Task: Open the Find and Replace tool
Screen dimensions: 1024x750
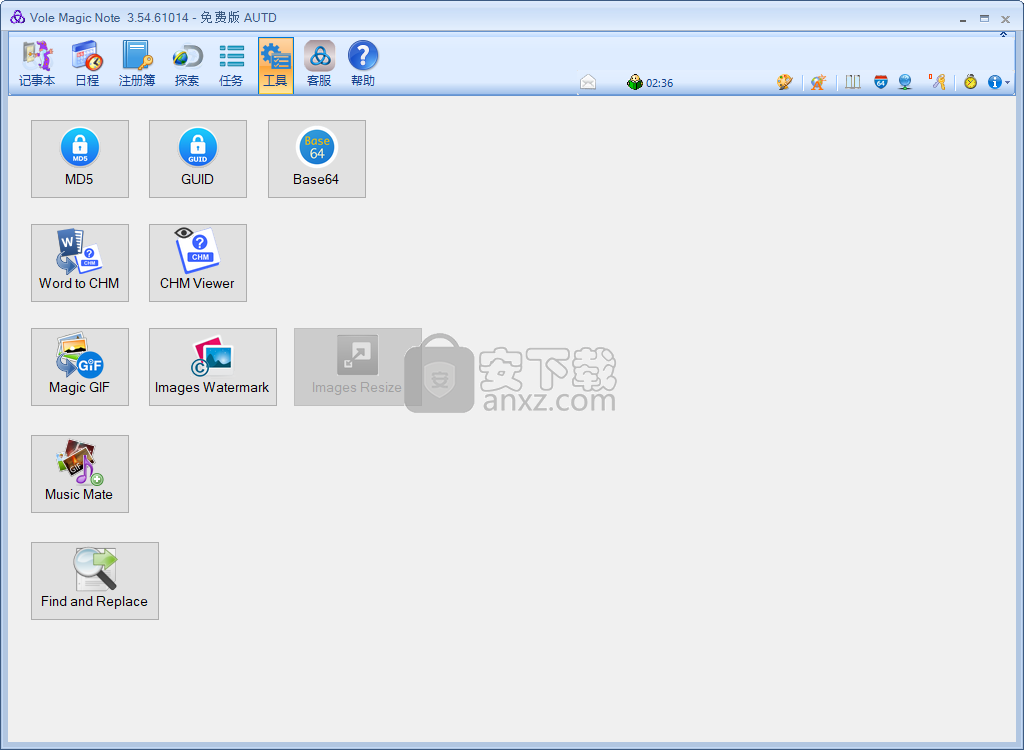Action: click(x=95, y=581)
